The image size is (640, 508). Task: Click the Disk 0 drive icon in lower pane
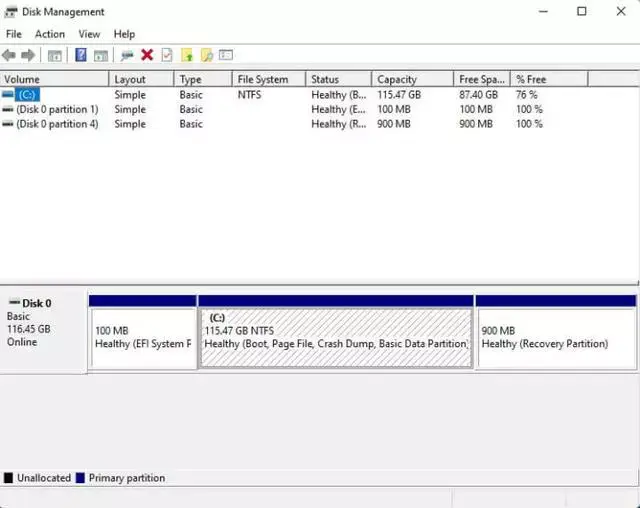(14, 302)
